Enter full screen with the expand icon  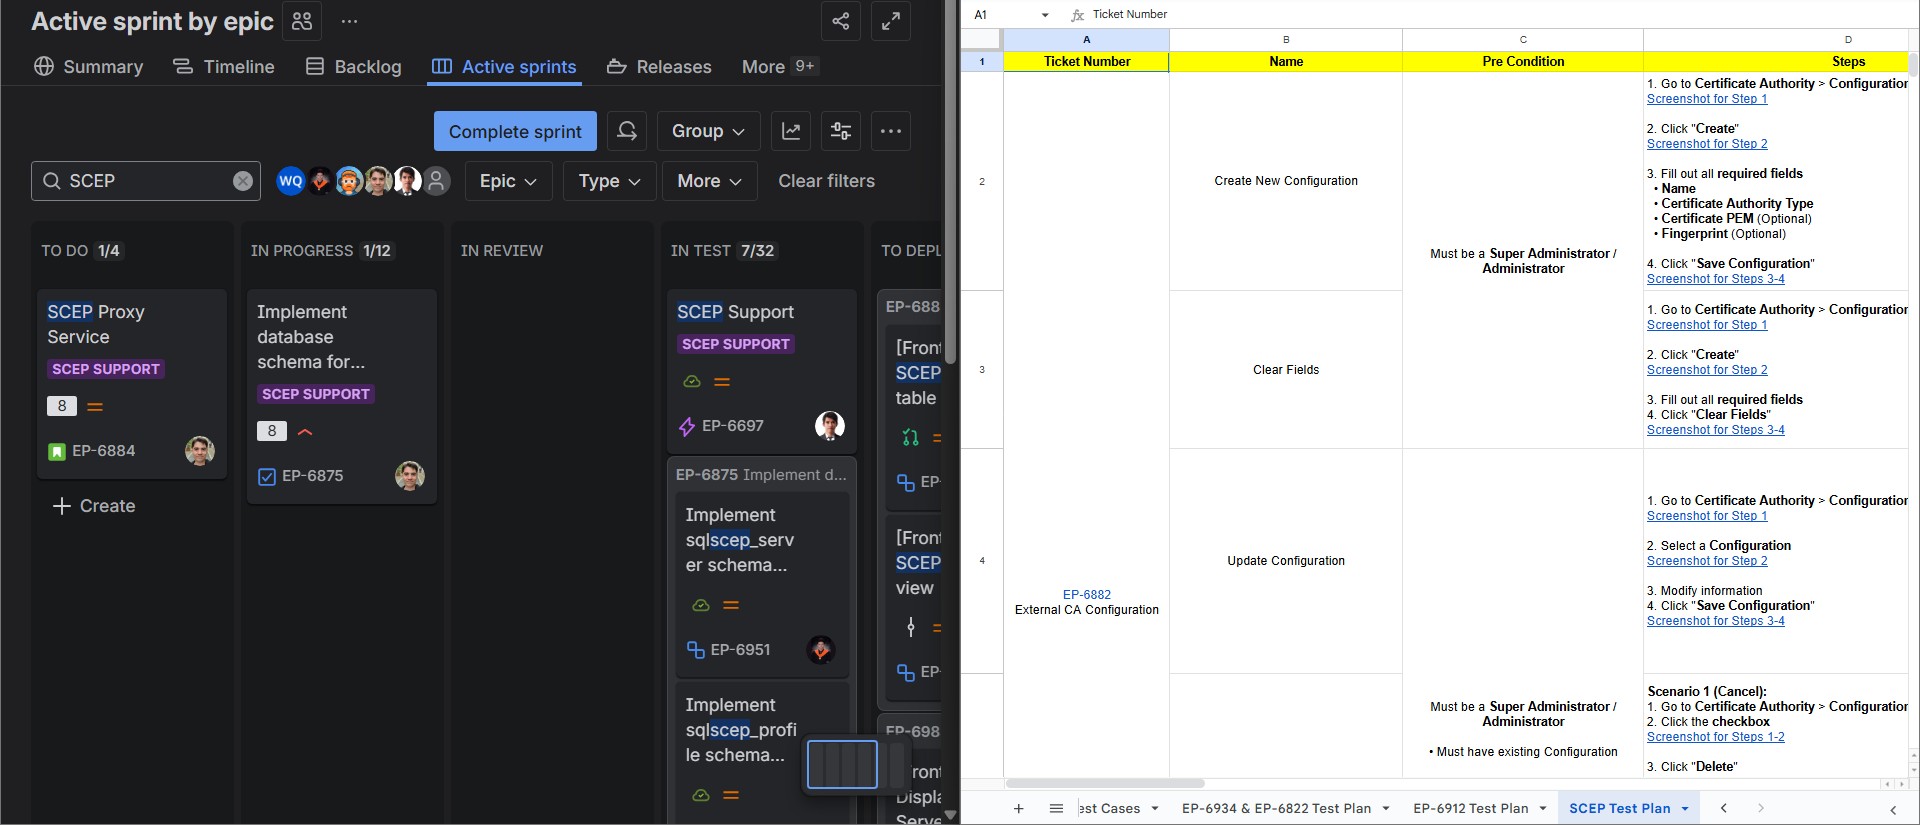[890, 21]
